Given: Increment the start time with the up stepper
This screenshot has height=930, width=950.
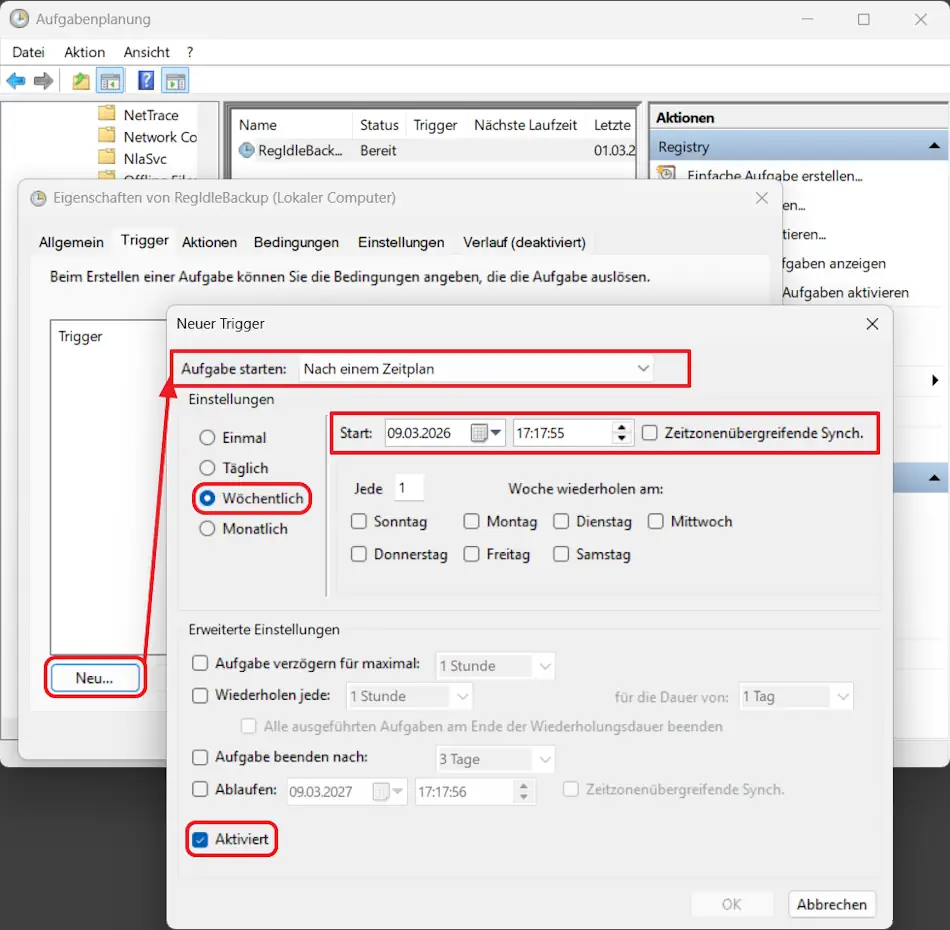Looking at the screenshot, I should pos(621,427).
